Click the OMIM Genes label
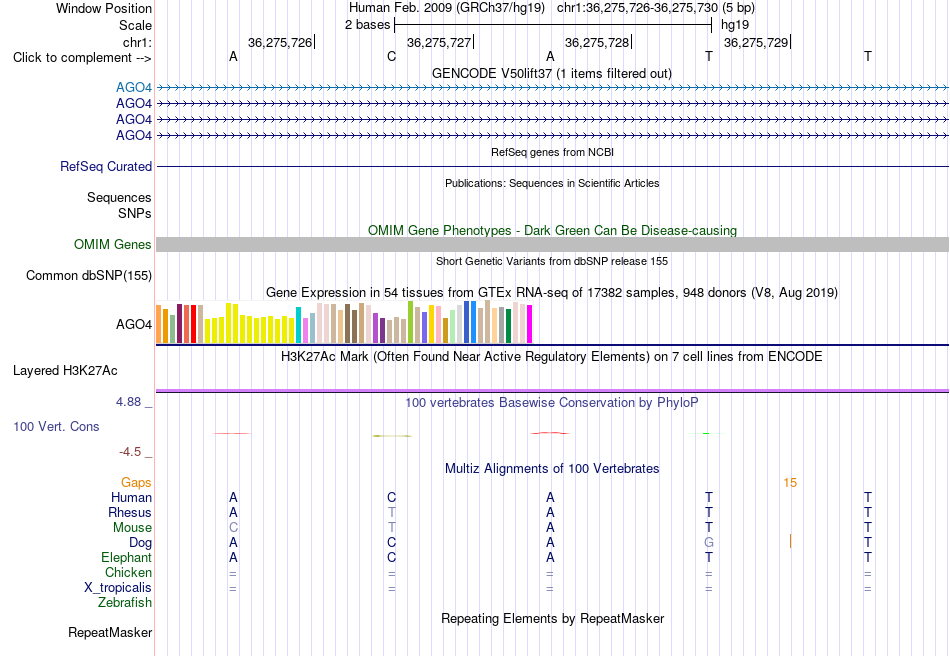The width and height of the screenshot is (950, 656). coord(113,245)
